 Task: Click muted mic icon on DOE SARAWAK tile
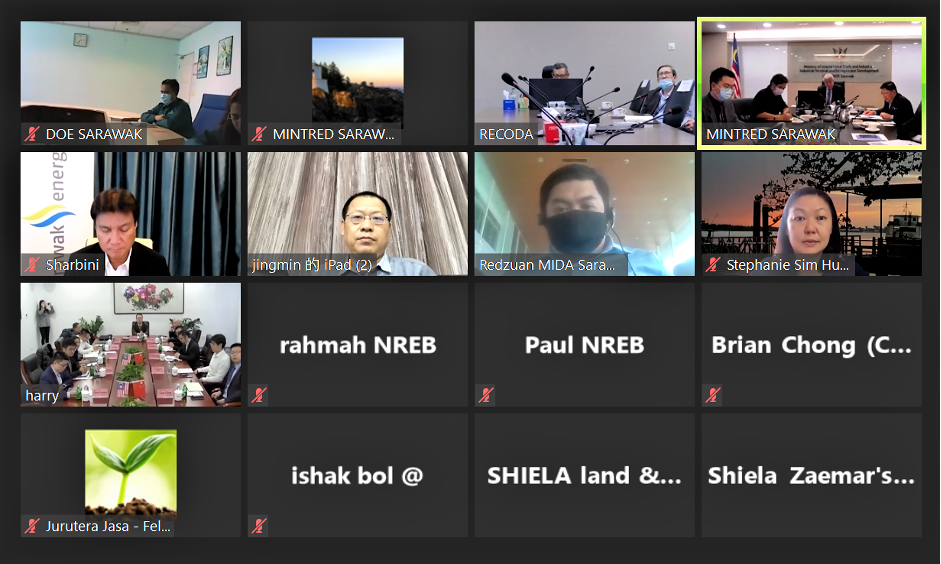pos(32,134)
